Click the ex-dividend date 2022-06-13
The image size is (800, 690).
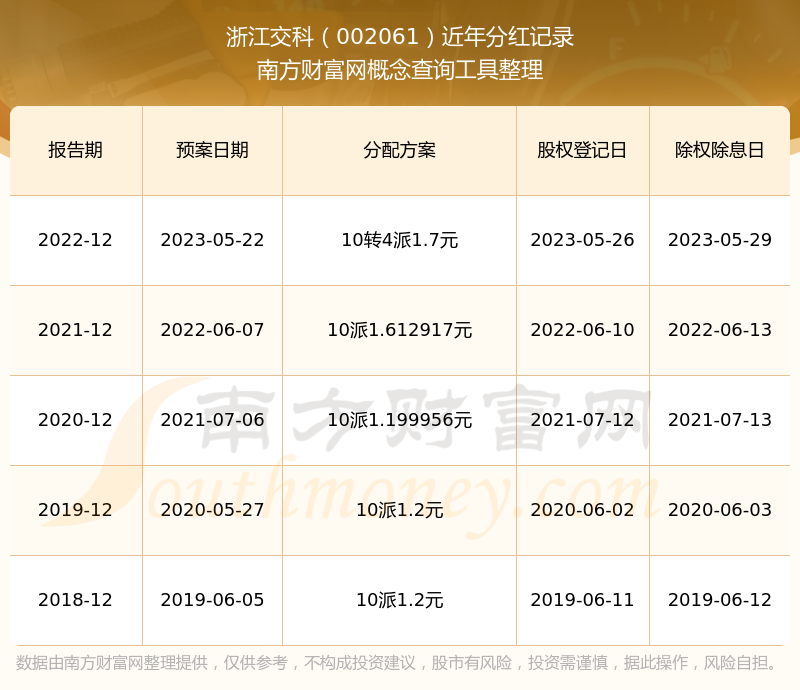719,330
